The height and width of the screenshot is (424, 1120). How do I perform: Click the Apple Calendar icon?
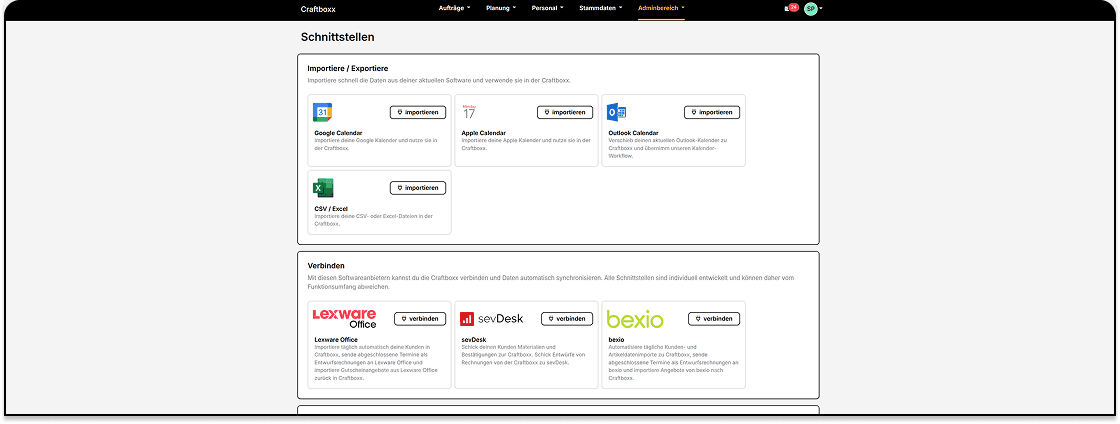[469, 112]
